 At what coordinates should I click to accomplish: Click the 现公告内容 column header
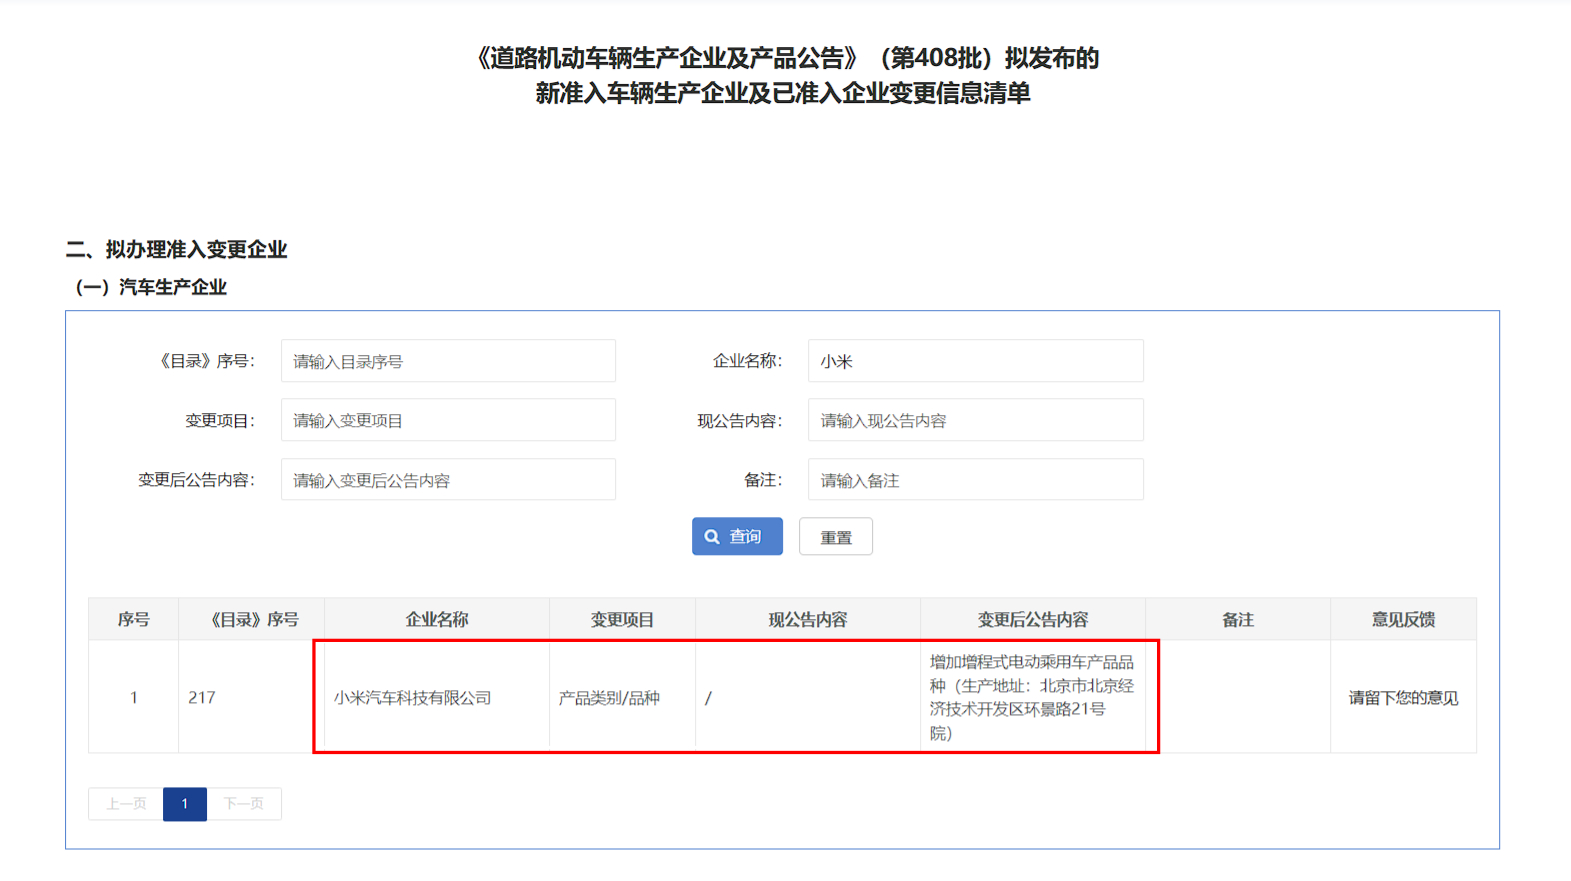[808, 619]
